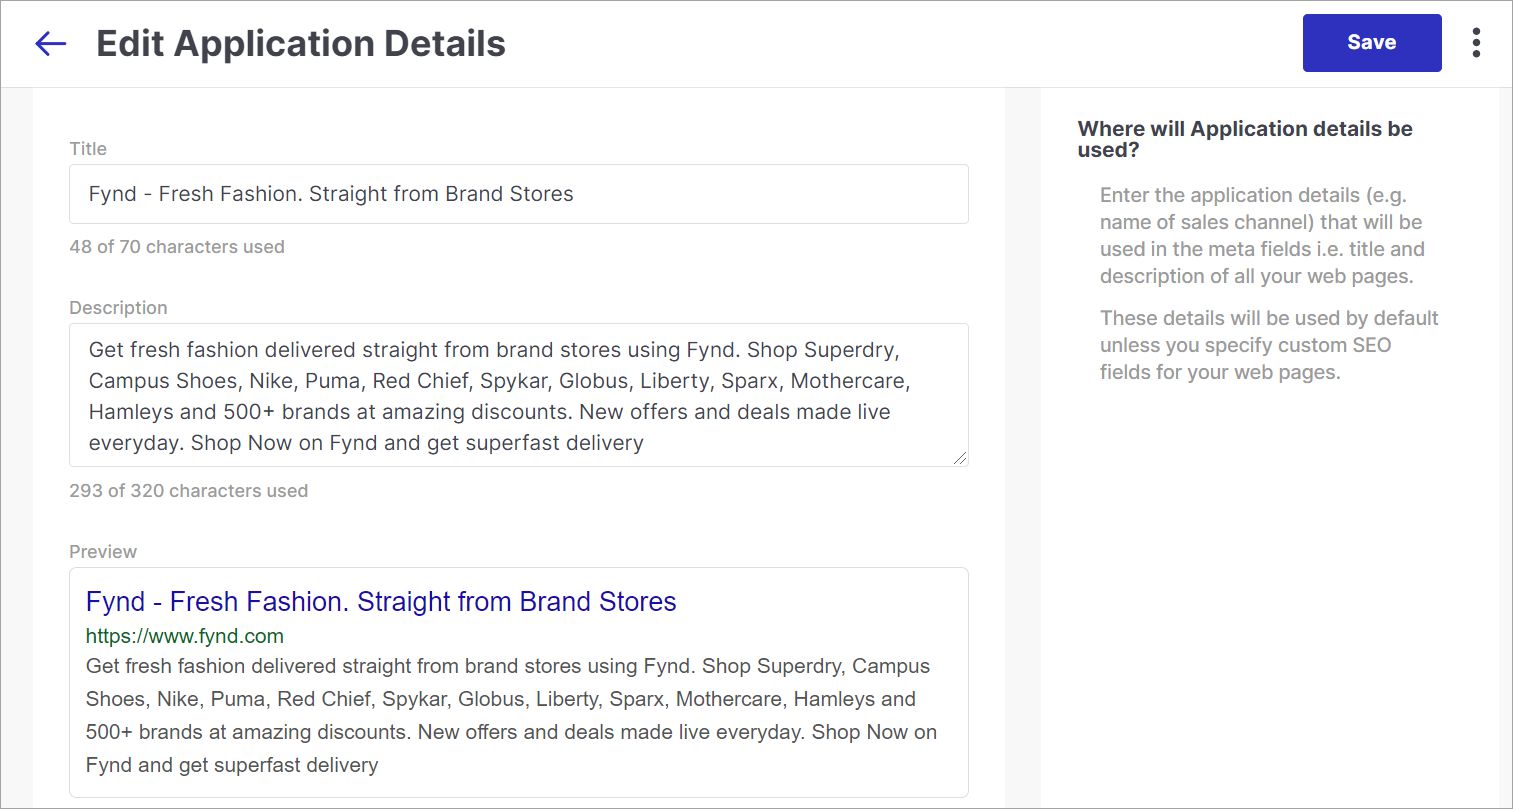
Task: Open the three-dot more options menu
Action: 1476,43
